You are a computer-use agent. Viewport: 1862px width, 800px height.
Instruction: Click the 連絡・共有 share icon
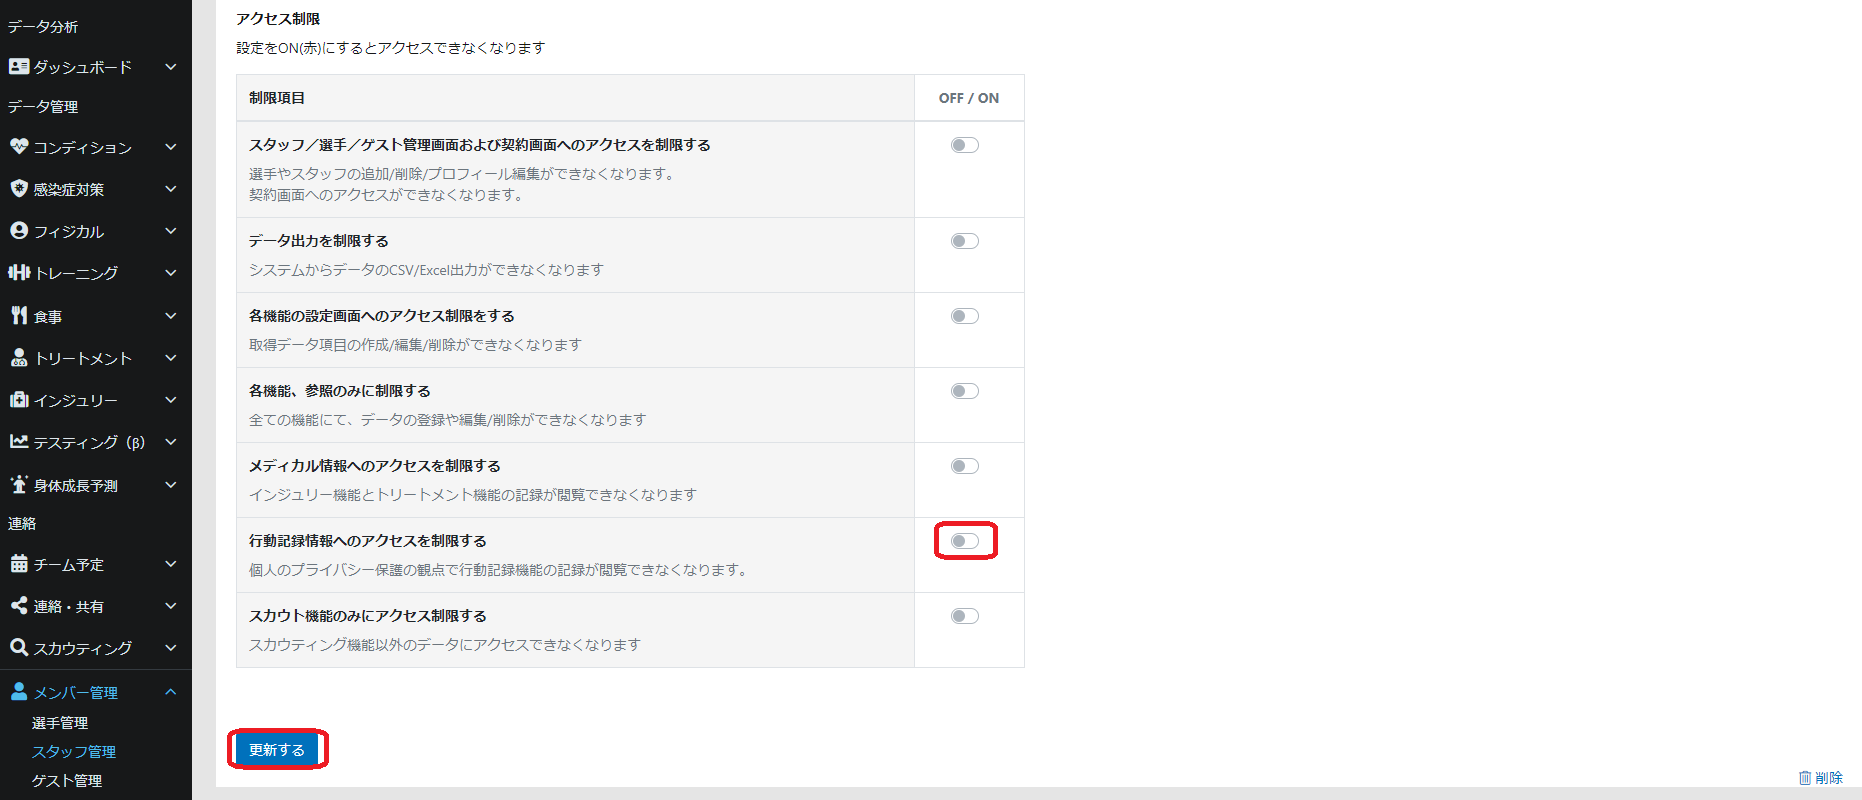19,605
